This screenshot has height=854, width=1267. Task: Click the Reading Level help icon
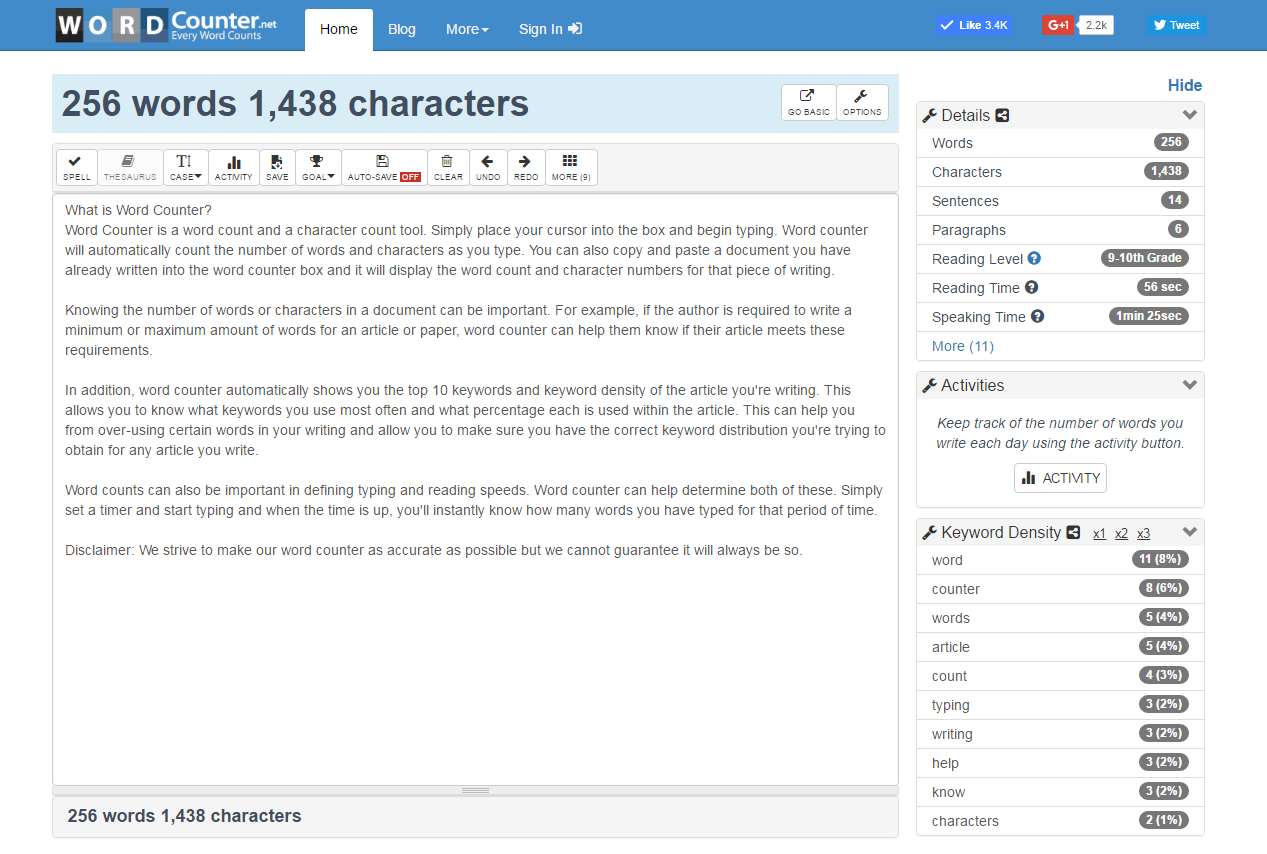(1034, 258)
